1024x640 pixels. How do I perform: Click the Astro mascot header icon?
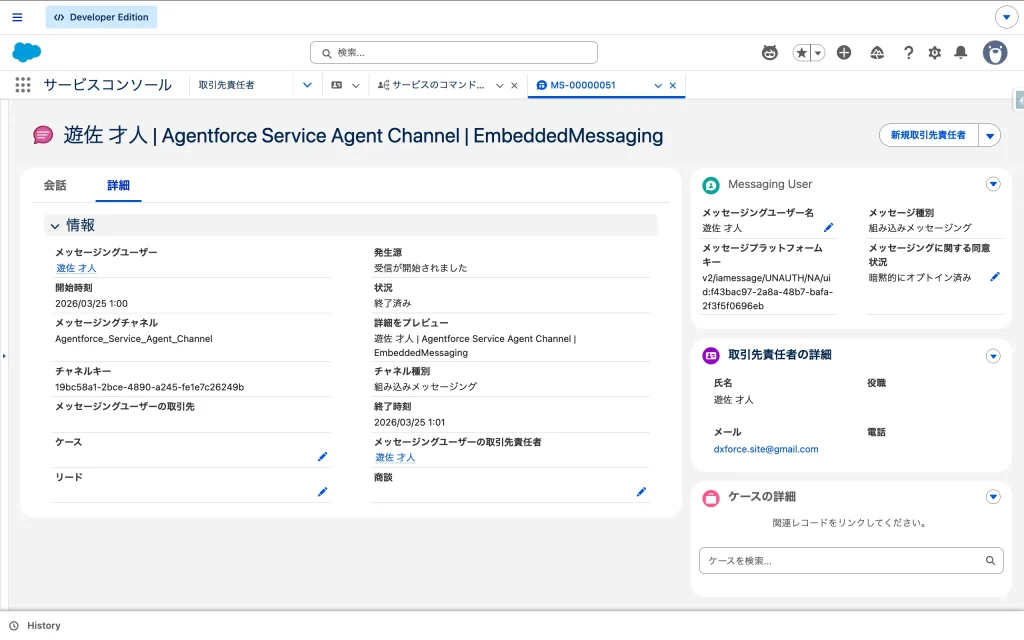(769, 53)
